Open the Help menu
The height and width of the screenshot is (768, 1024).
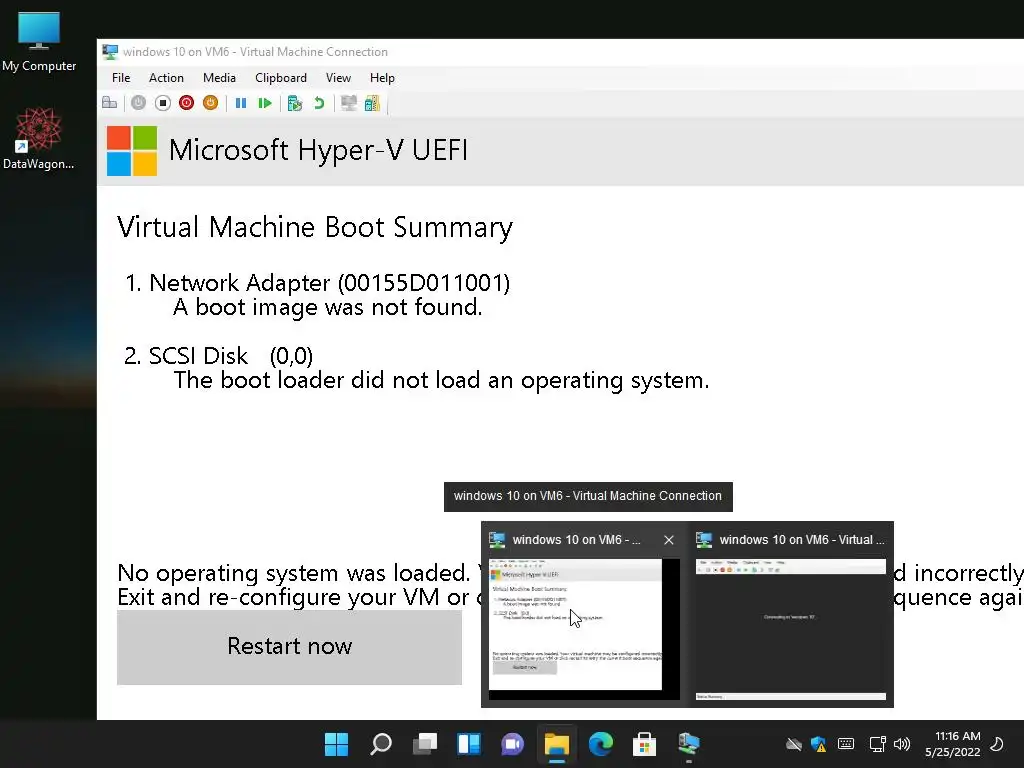click(382, 78)
